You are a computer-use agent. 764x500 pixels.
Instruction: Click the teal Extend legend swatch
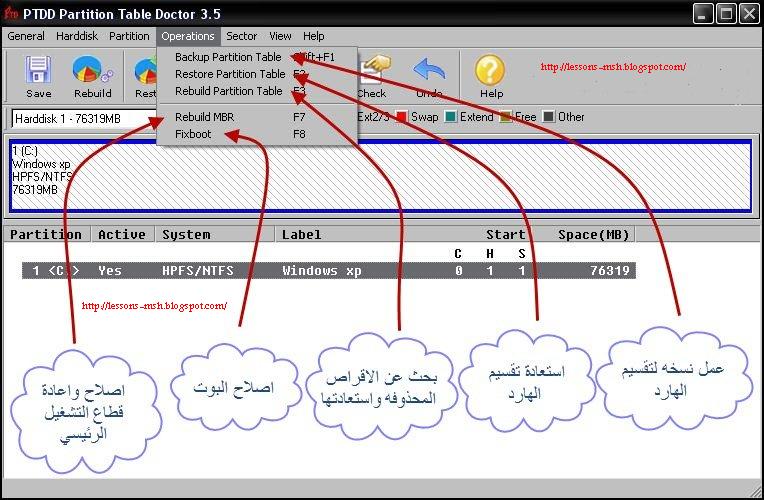451,117
